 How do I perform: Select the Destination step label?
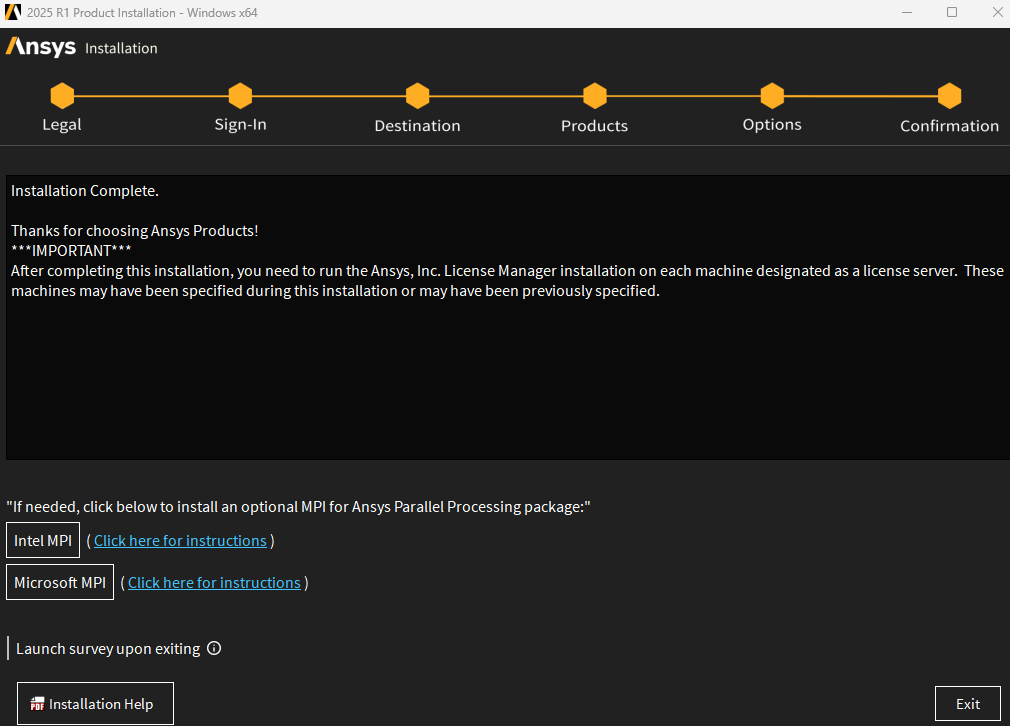[x=417, y=126]
